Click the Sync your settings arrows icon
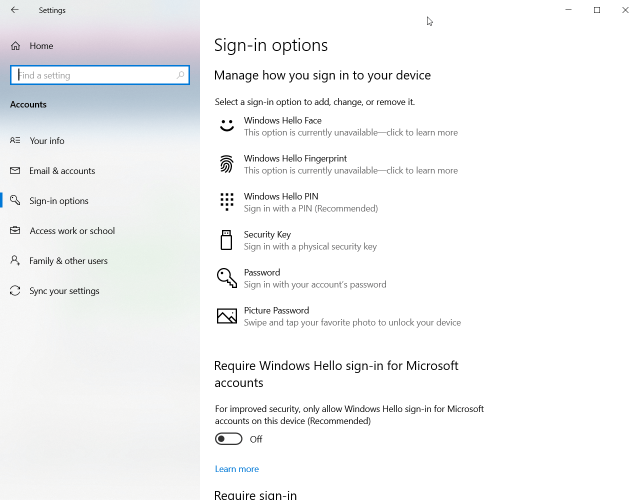Viewport: 640px width, 500px height. 15,291
